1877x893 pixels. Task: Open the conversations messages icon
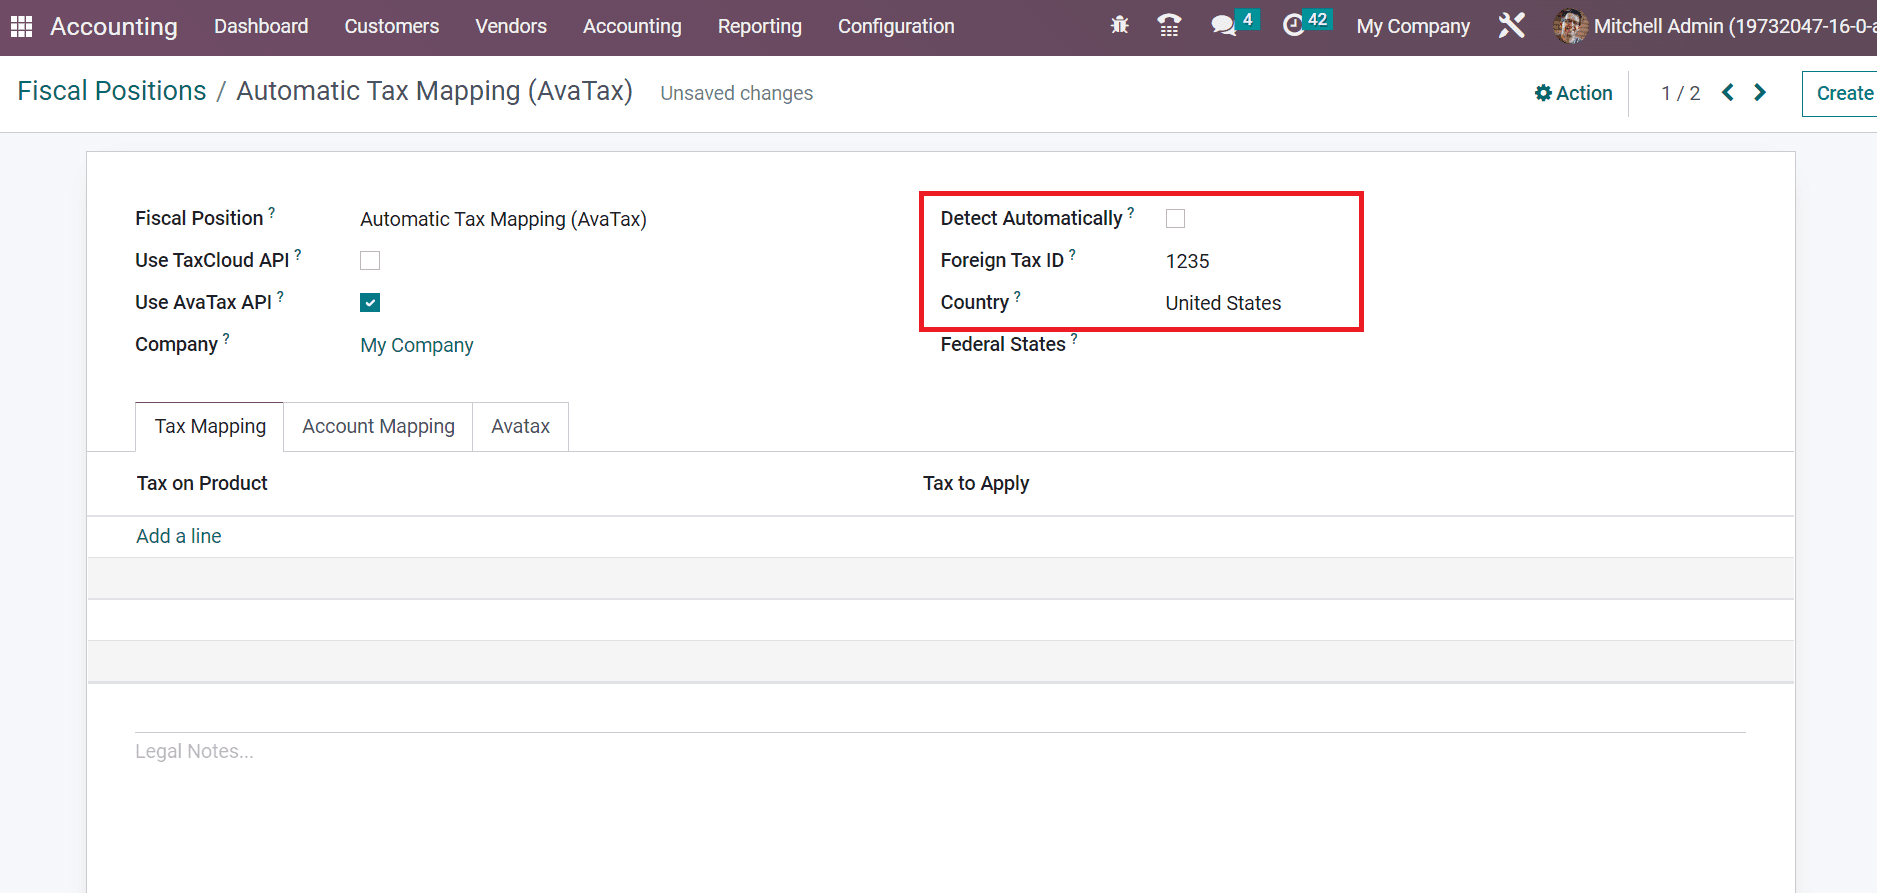click(1224, 25)
